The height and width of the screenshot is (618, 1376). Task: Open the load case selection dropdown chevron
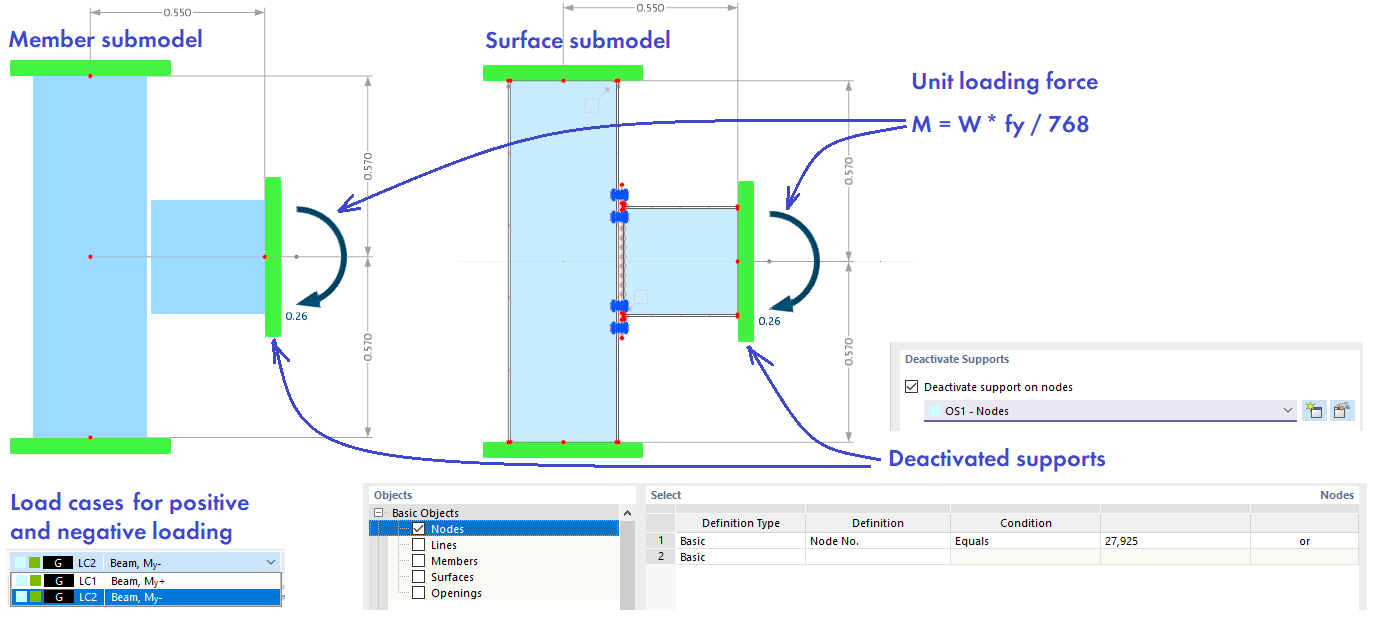coord(270,561)
